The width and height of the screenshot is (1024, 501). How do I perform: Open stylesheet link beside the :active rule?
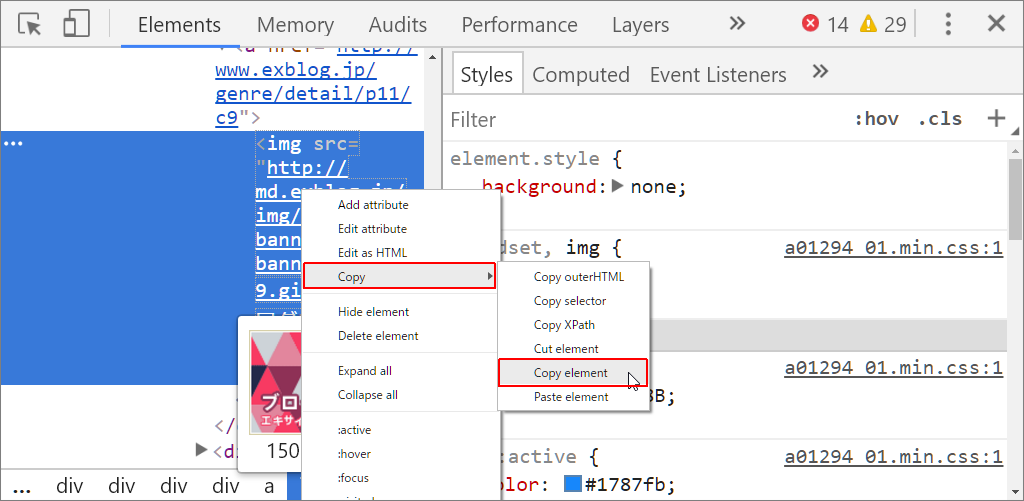[x=893, y=457]
